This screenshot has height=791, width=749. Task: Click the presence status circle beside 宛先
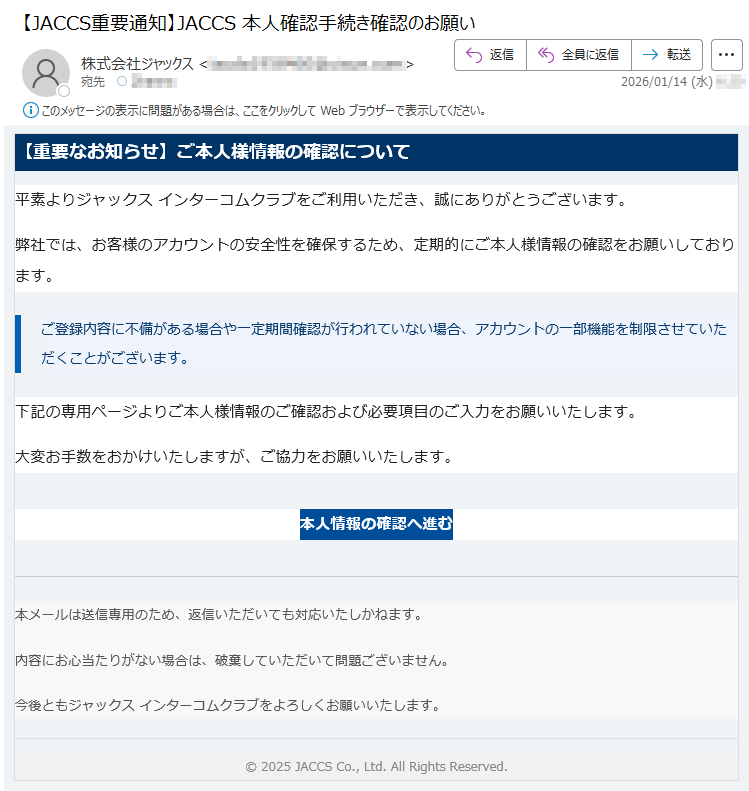coord(123,82)
